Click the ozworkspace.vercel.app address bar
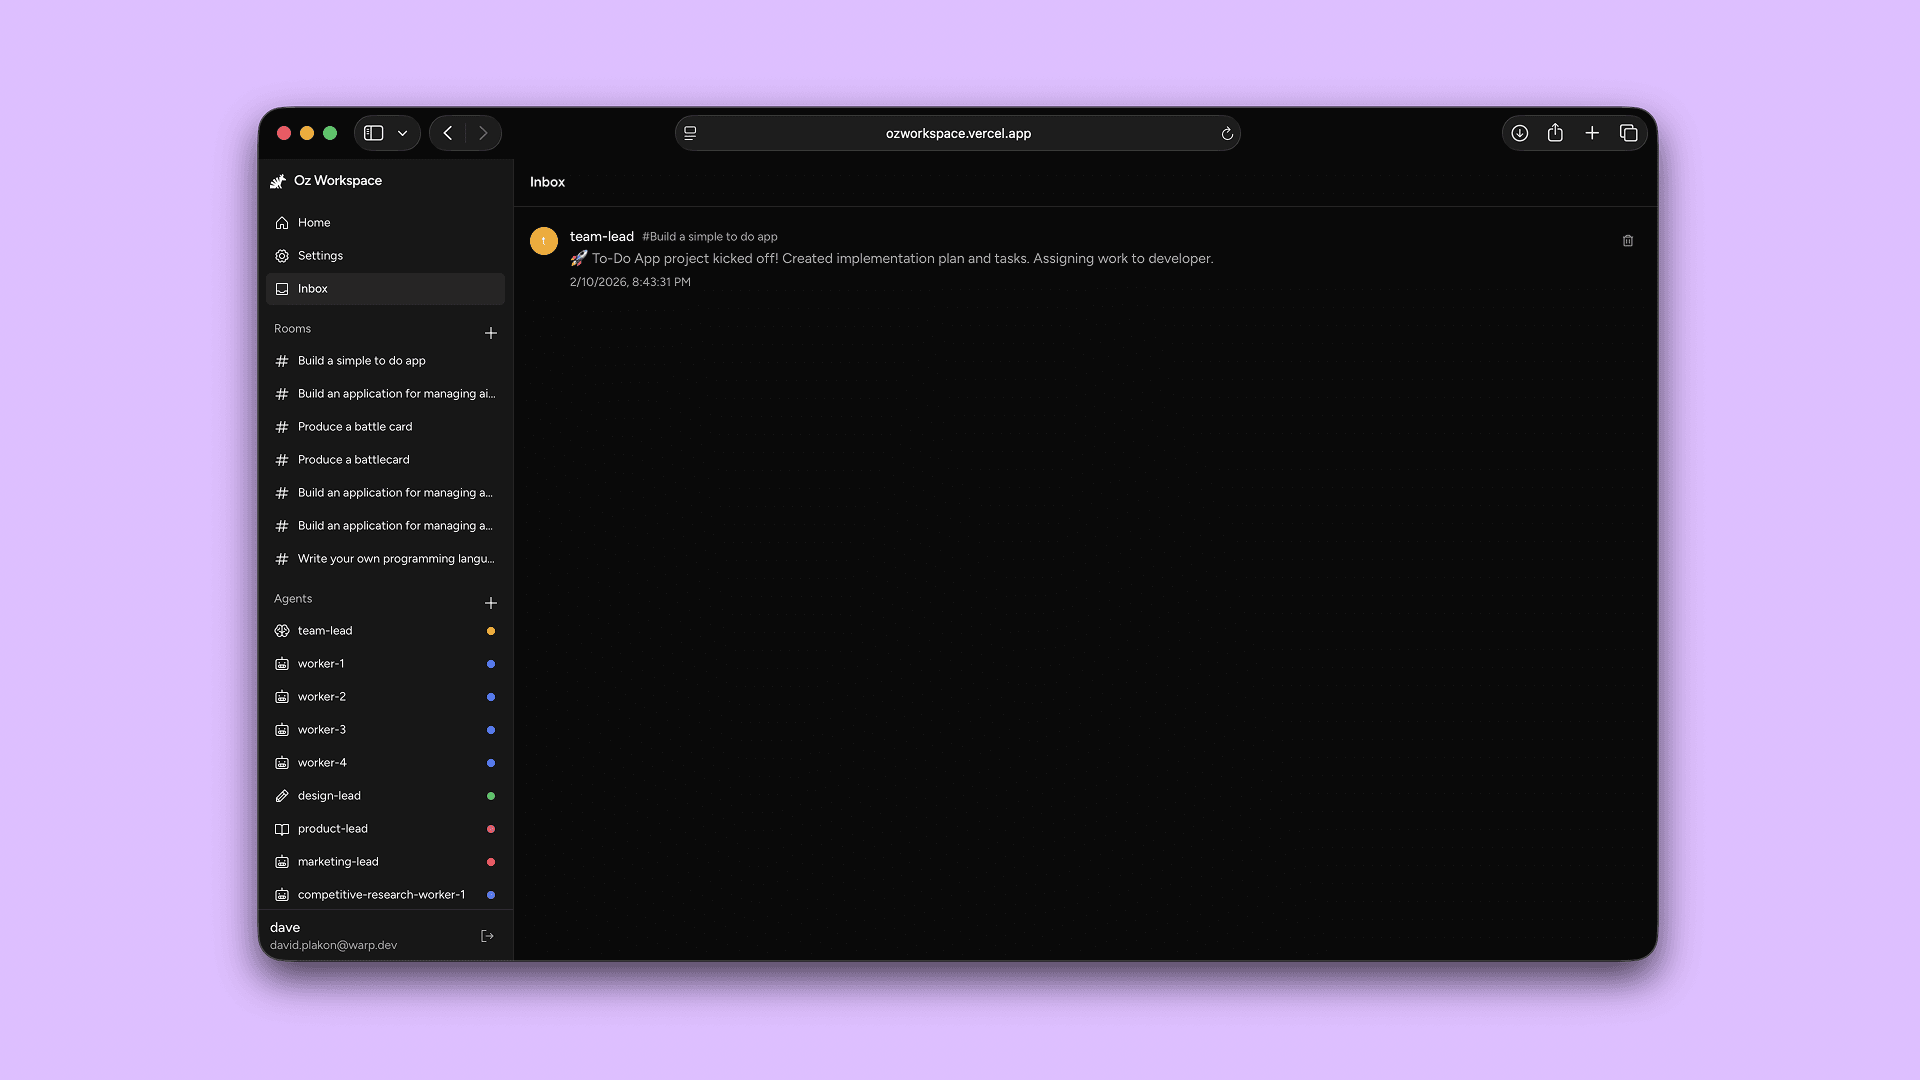 (957, 133)
